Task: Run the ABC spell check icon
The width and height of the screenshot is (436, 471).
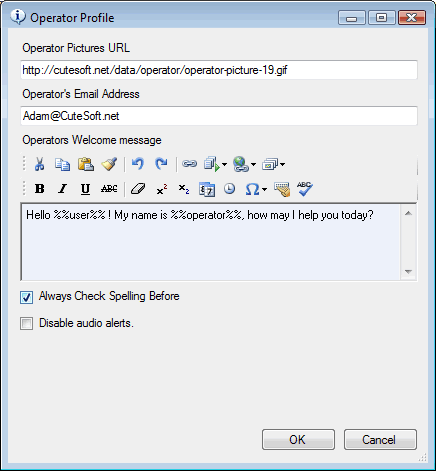Action: pyautogui.click(x=305, y=189)
